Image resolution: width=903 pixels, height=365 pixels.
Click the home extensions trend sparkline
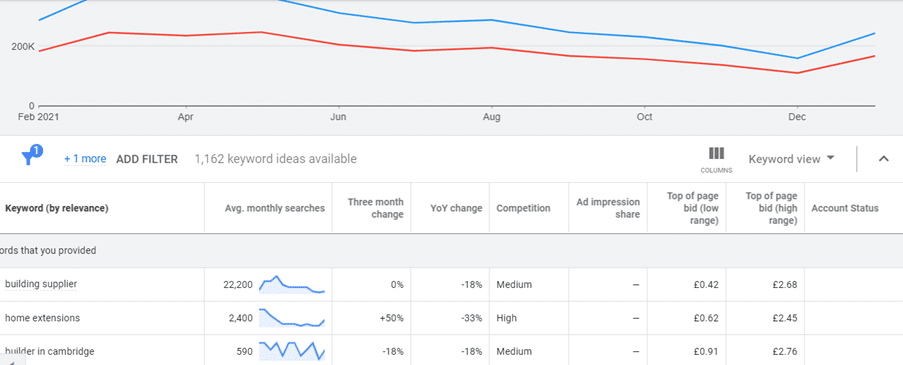[x=292, y=318]
